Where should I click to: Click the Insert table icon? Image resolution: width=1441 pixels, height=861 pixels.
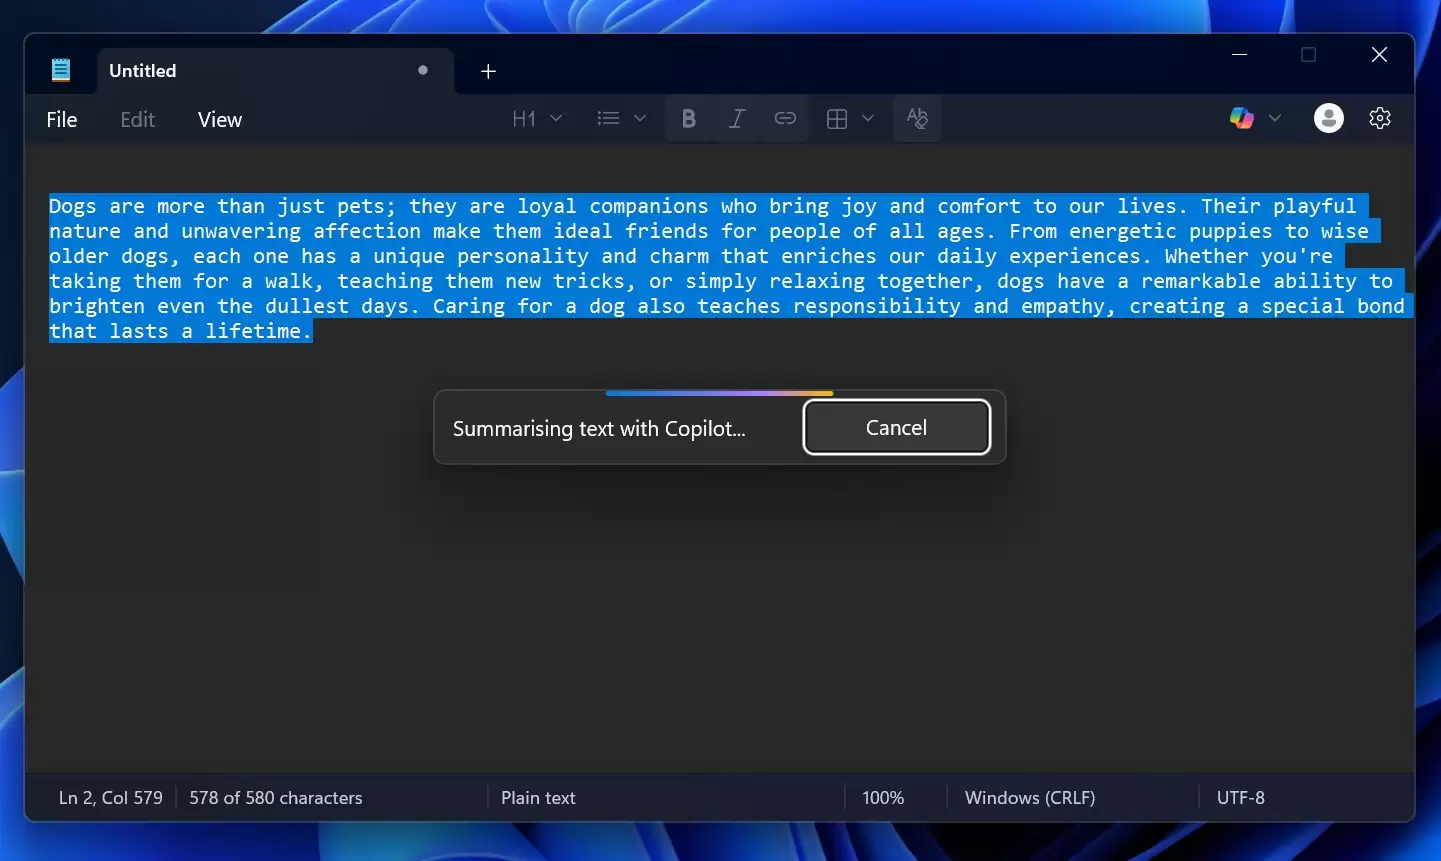coord(837,119)
